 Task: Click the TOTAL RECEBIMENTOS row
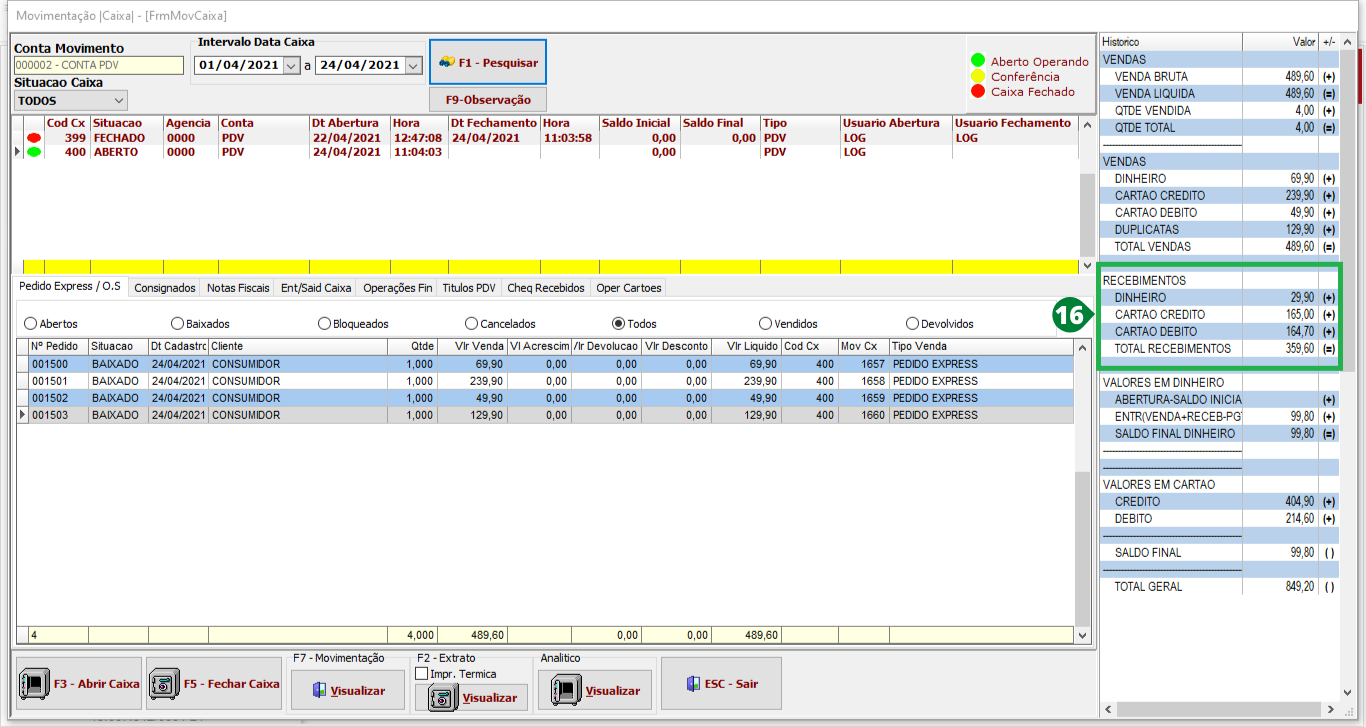coord(1219,348)
